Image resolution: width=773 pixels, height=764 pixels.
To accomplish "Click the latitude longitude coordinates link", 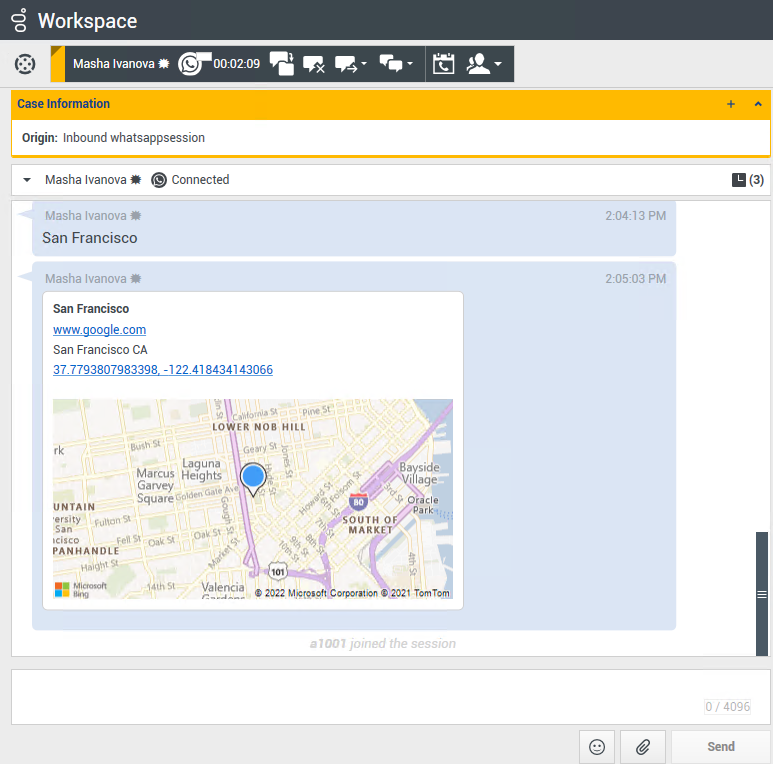I will 163,370.
